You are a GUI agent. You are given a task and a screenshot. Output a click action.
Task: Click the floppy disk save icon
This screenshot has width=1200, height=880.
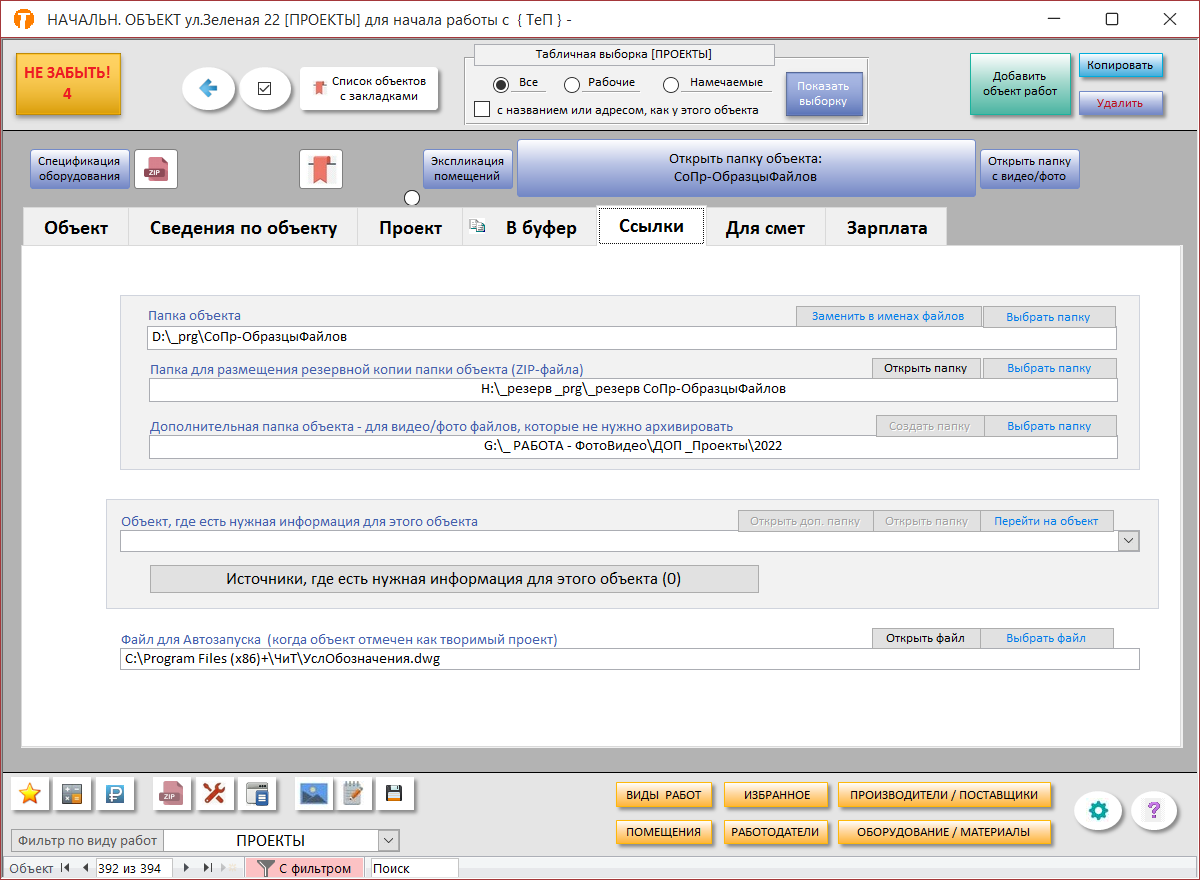394,794
